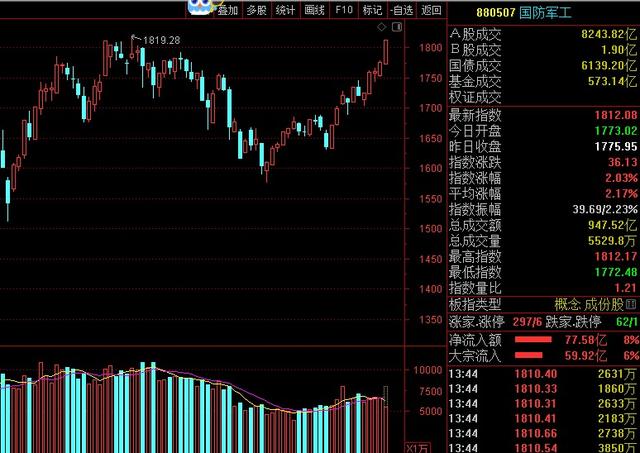Open the 叠加 overlay tool
Image resolution: width=640 pixels, height=453 pixels.
click(x=227, y=10)
